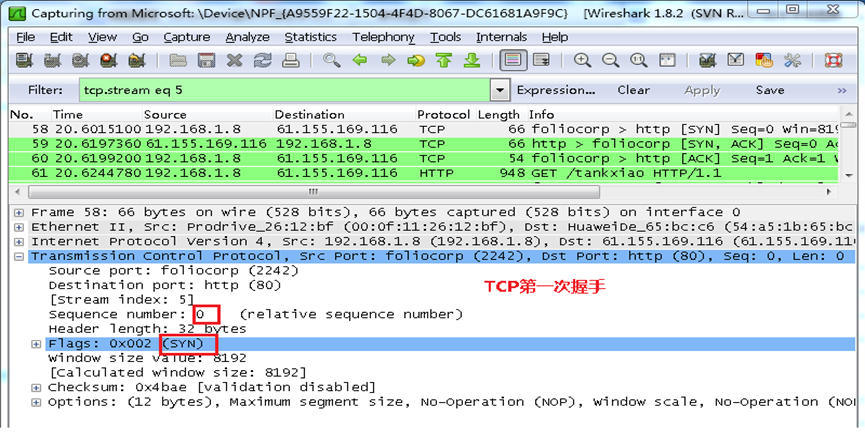Open coloring rules icon
This screenshot has width=865, height=434.
(764, 60)
